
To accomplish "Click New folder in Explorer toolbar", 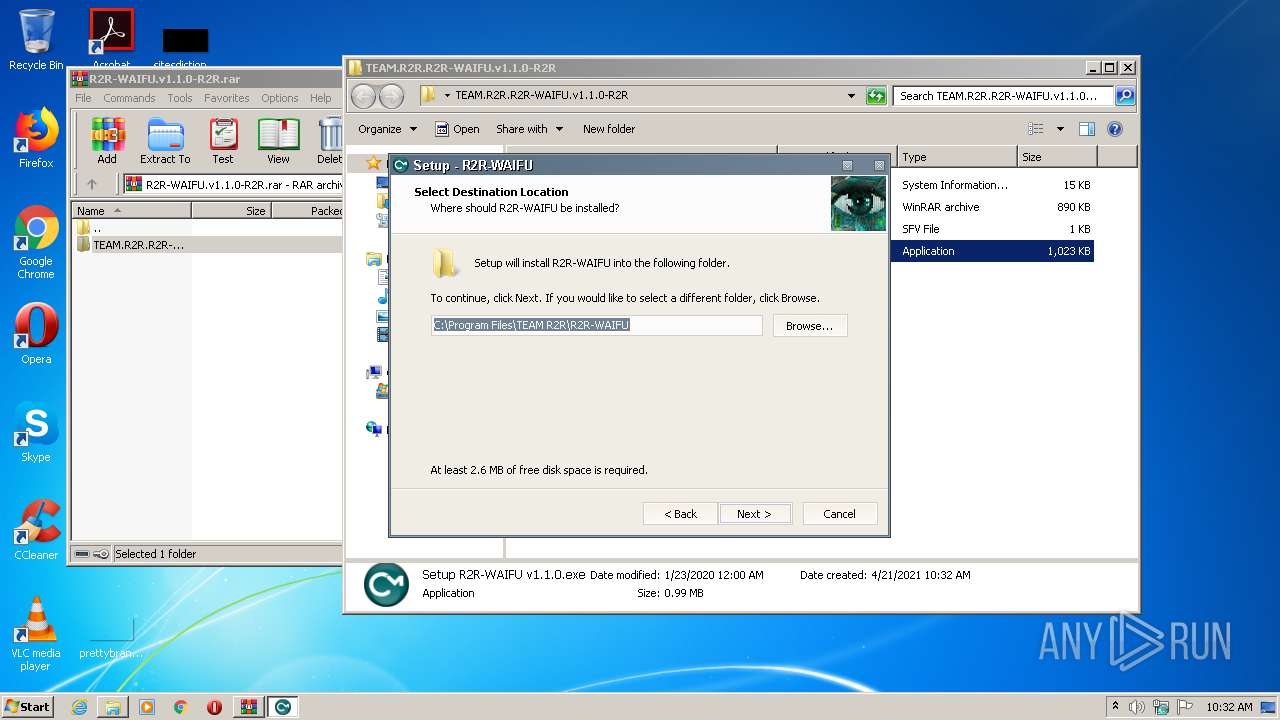I will click(x=609, y=129).
